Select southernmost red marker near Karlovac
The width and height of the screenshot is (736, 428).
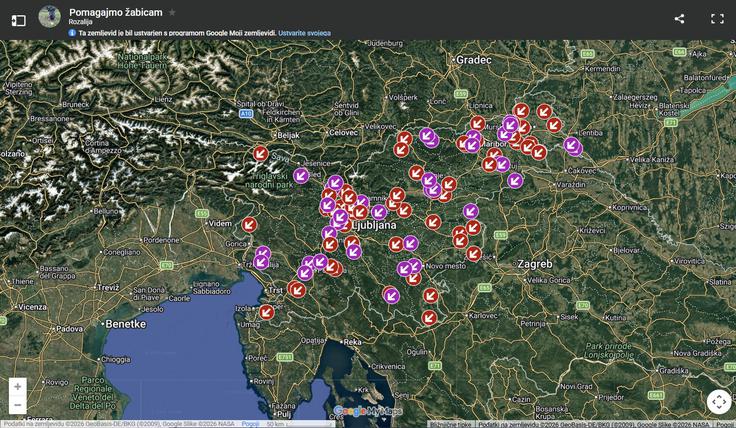[x=429, y=317]
